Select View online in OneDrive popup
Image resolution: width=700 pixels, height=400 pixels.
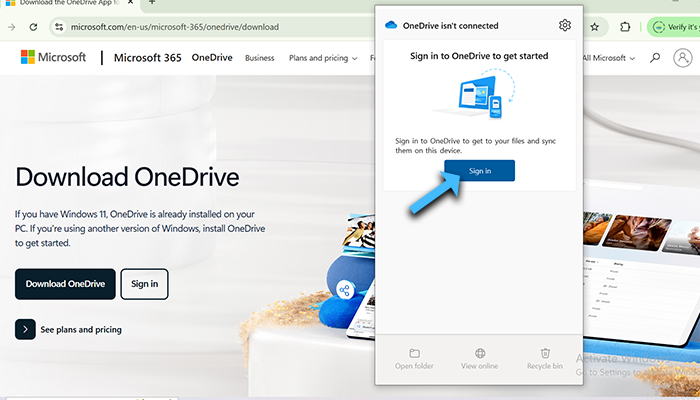point(479,359)
